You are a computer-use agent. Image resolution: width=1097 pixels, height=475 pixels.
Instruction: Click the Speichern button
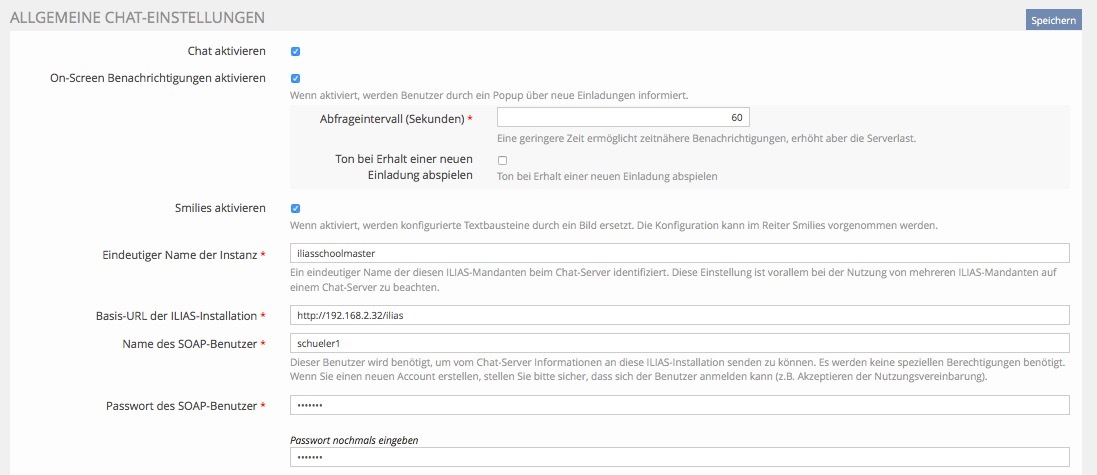(x=1053, y=20)
